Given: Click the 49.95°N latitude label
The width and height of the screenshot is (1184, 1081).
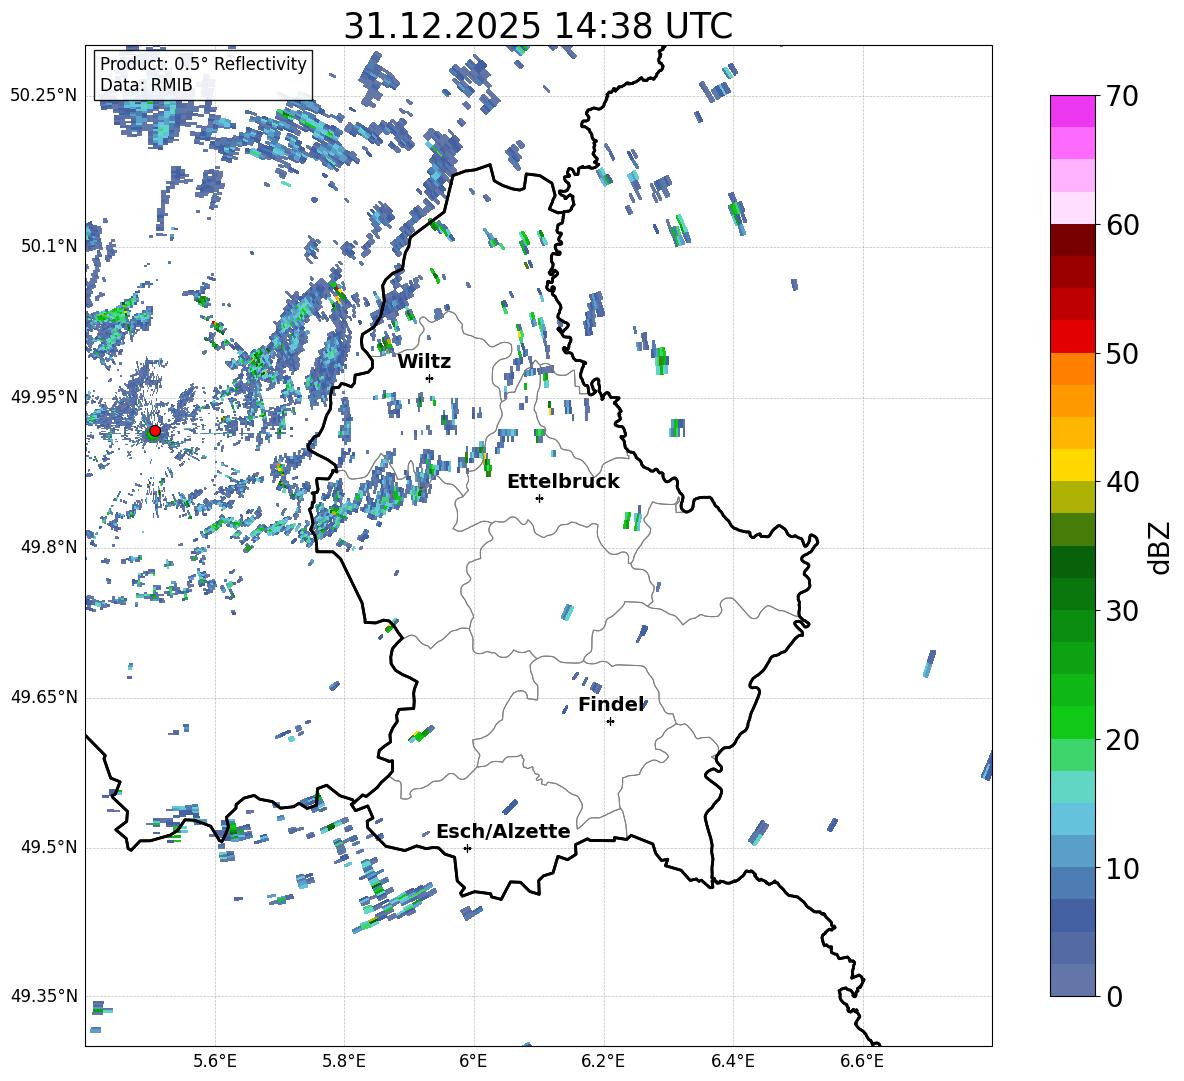Looking at the screenshot, I should point(44,396).
